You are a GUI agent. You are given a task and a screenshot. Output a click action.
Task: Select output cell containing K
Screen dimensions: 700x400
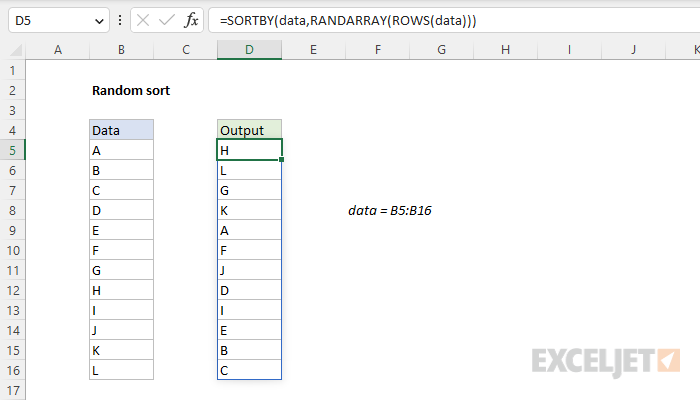[x=249, y=210]
